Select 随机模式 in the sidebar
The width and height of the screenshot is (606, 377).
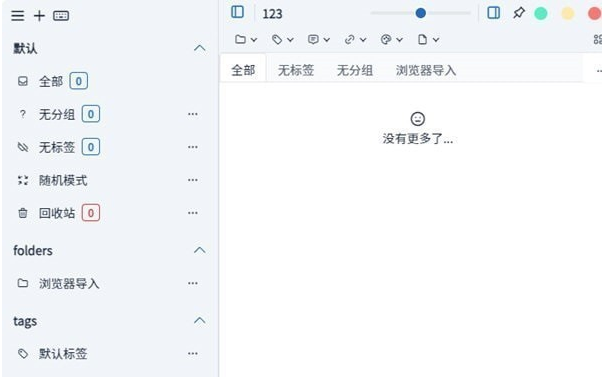pos(63,180)
